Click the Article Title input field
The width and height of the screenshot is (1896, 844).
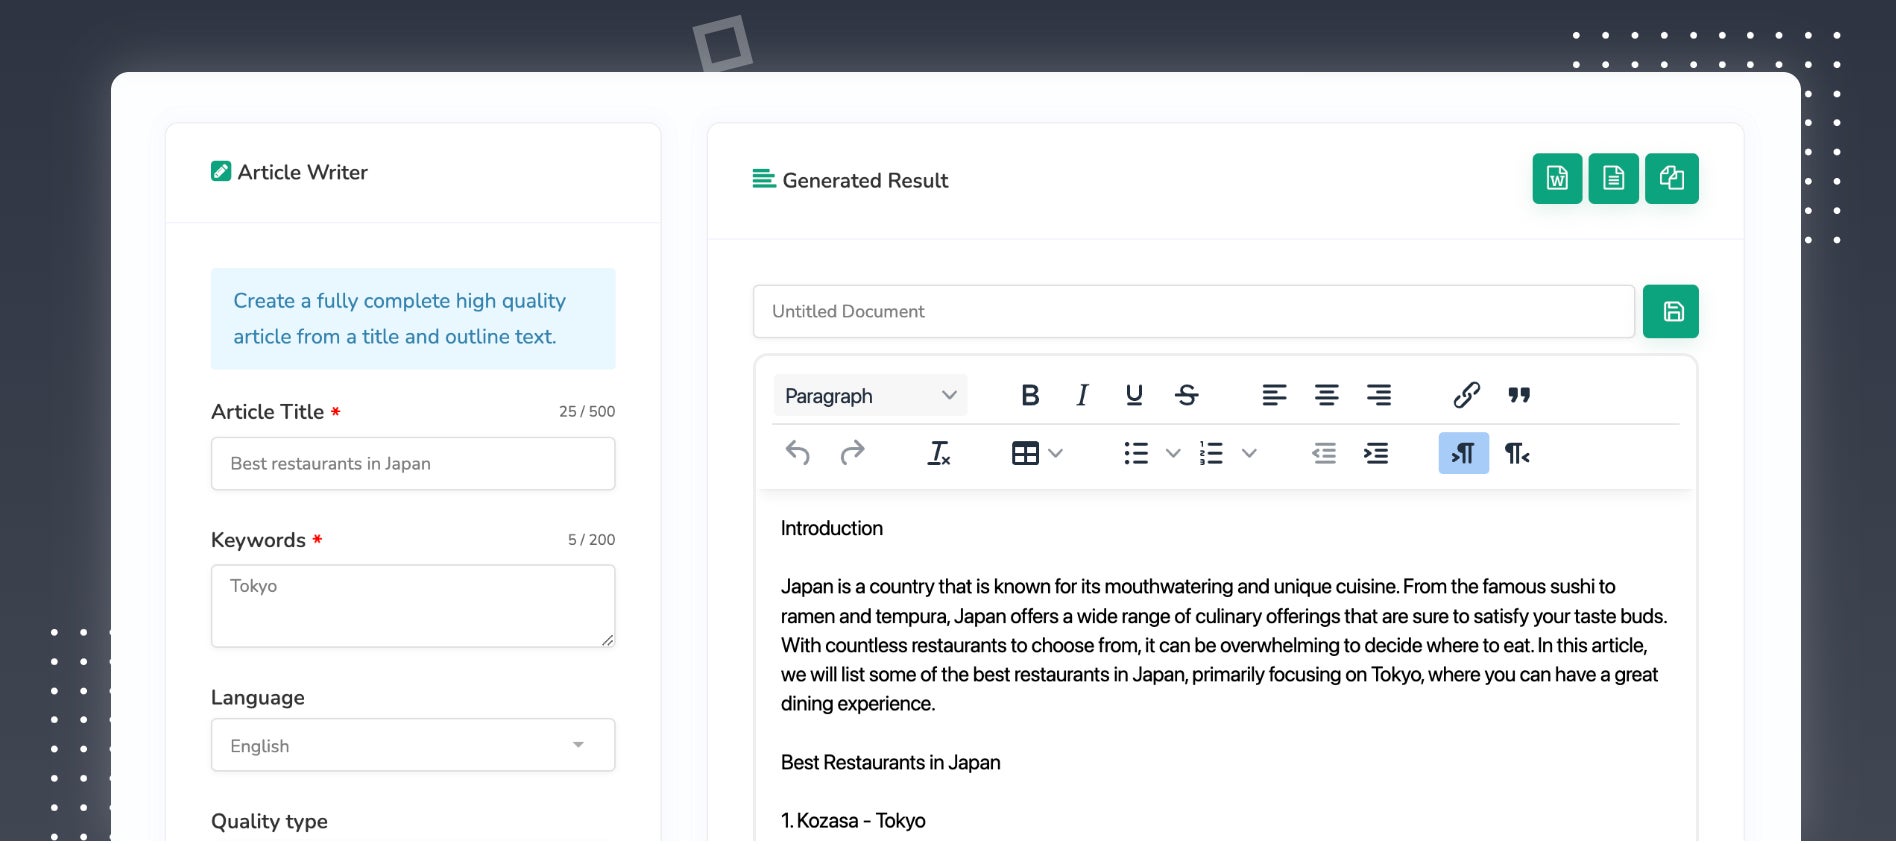click(413, 463)
